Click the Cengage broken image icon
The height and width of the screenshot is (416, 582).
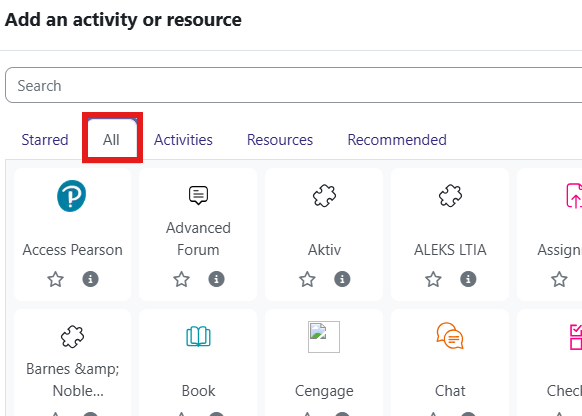click(324, 337)
